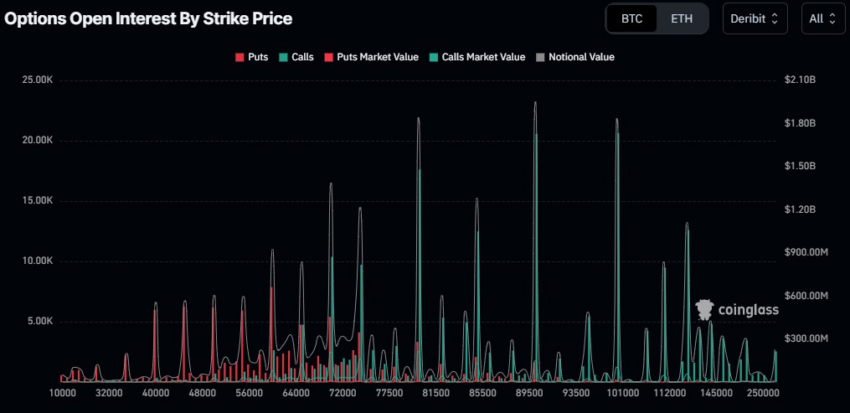Switch to the ETH tab
850x413 pixels.
681,18
